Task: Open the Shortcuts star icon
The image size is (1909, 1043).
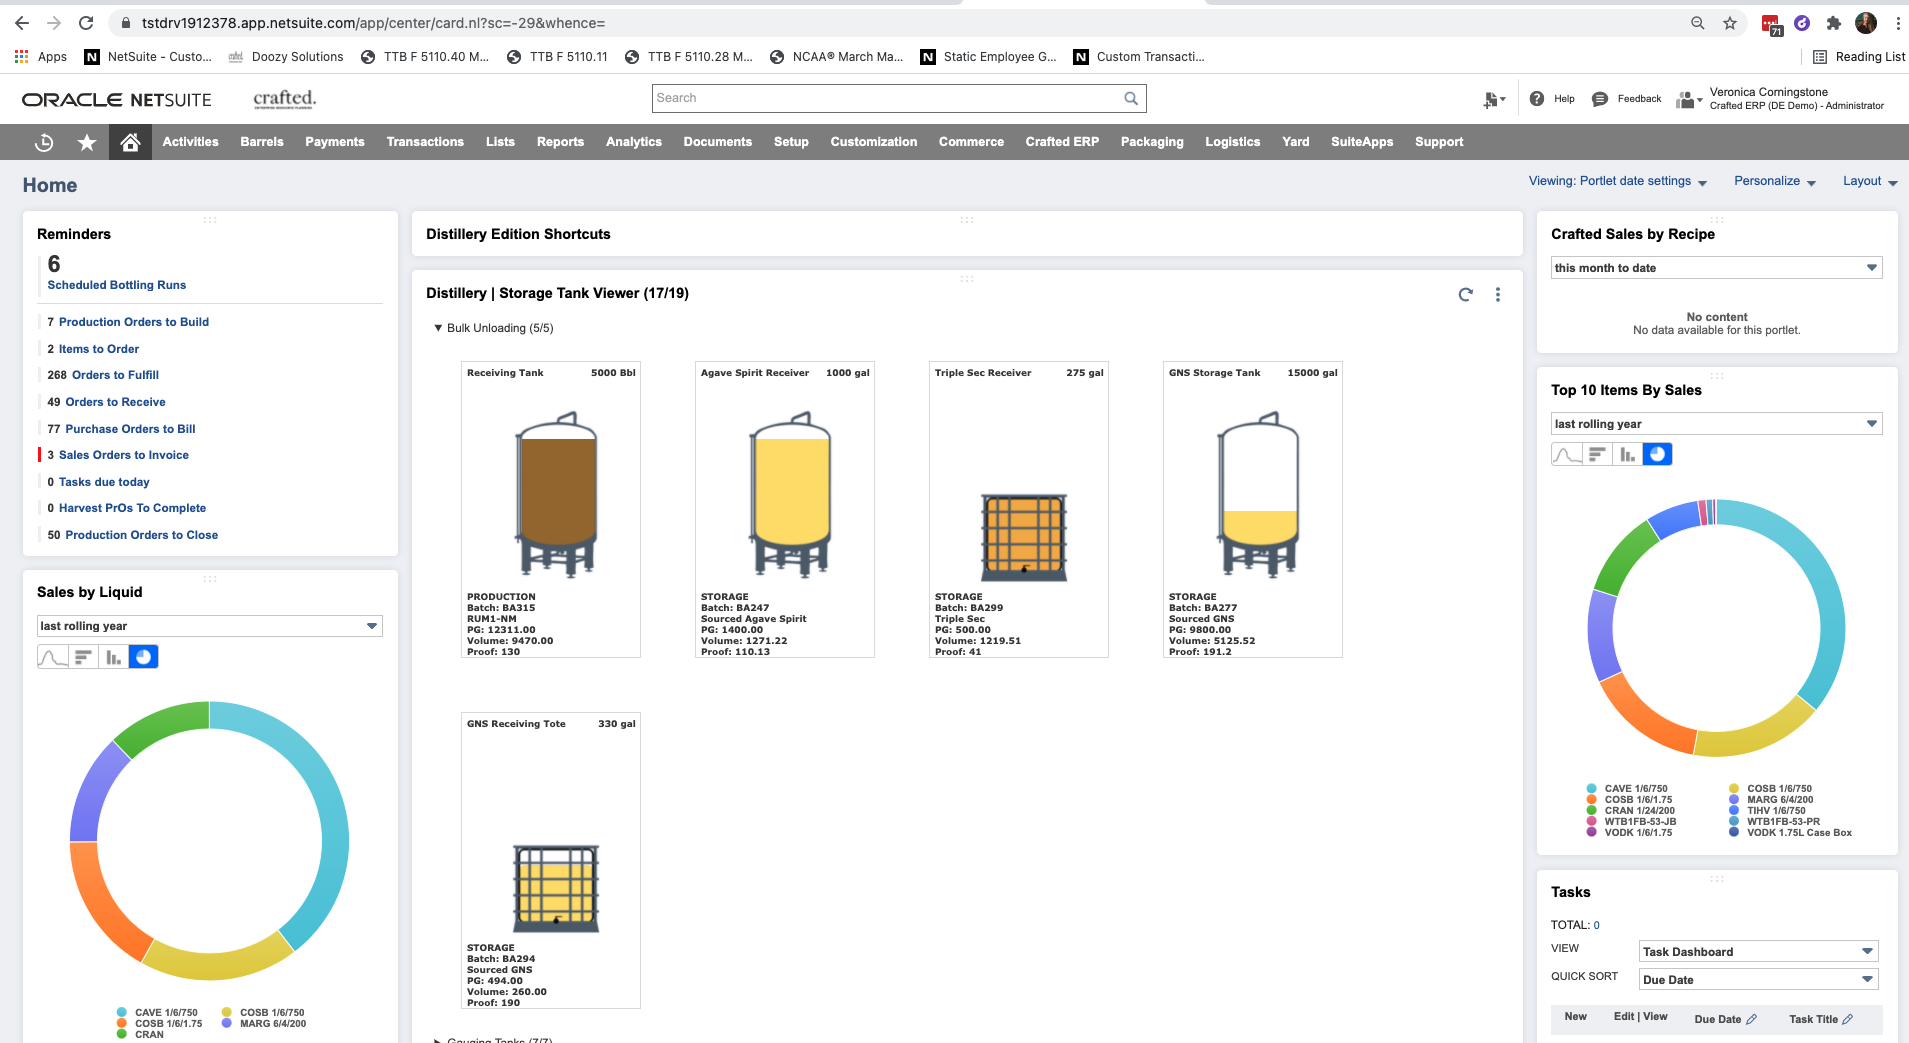Action: 86,142
